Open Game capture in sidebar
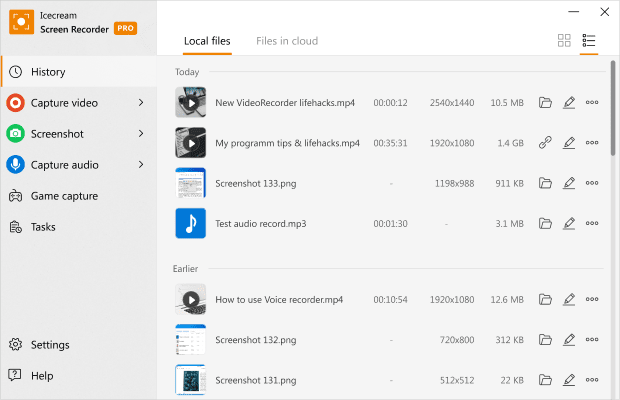 [64, 195]
